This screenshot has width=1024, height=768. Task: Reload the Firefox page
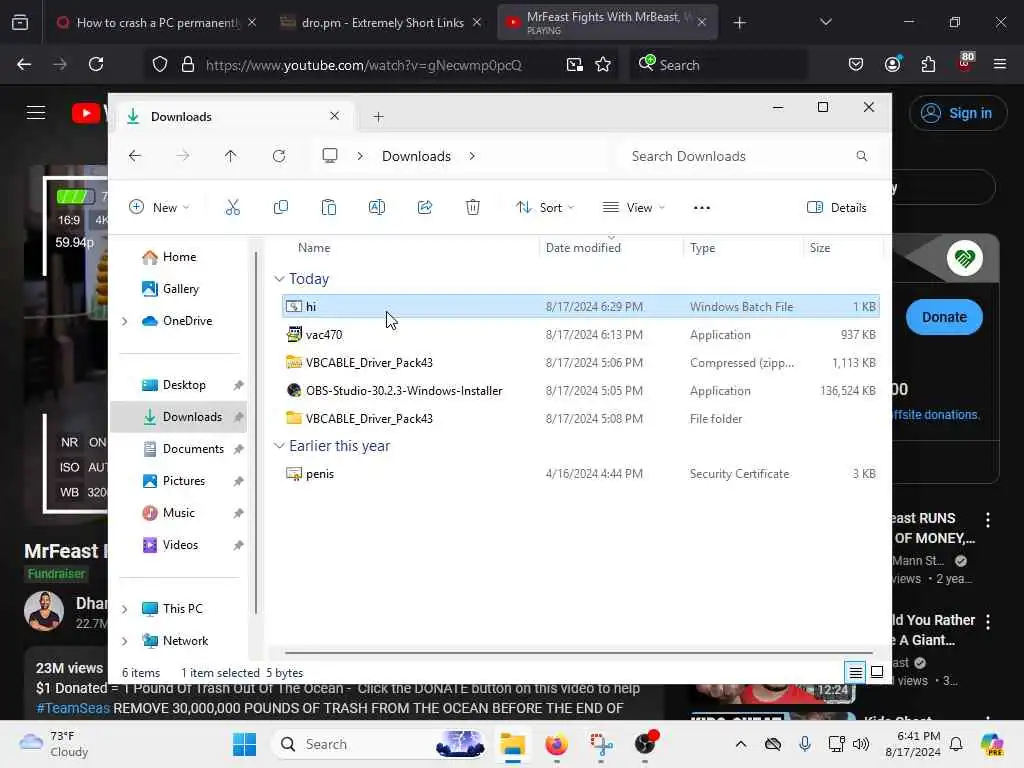pyautogui.click(x=96, y=65)
